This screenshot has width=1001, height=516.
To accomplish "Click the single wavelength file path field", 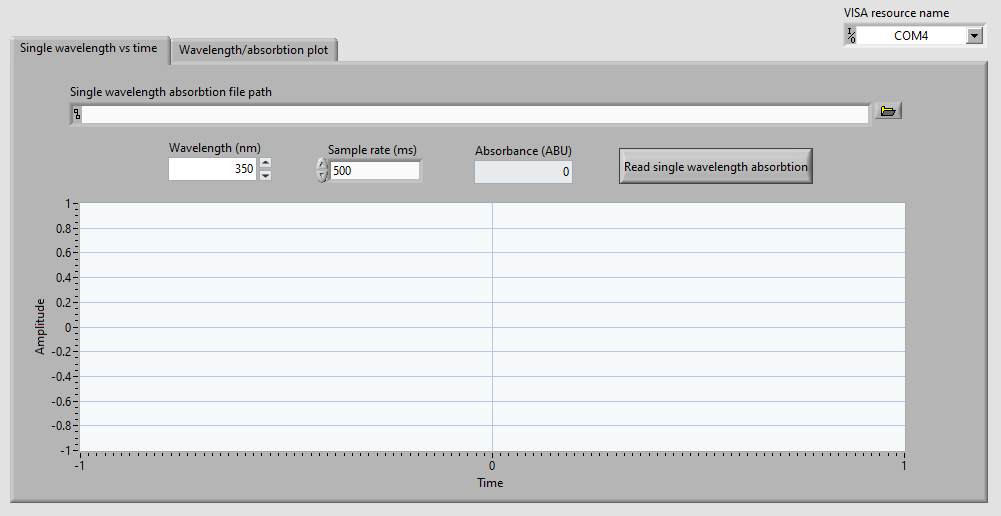I will [x=475, y=115].
